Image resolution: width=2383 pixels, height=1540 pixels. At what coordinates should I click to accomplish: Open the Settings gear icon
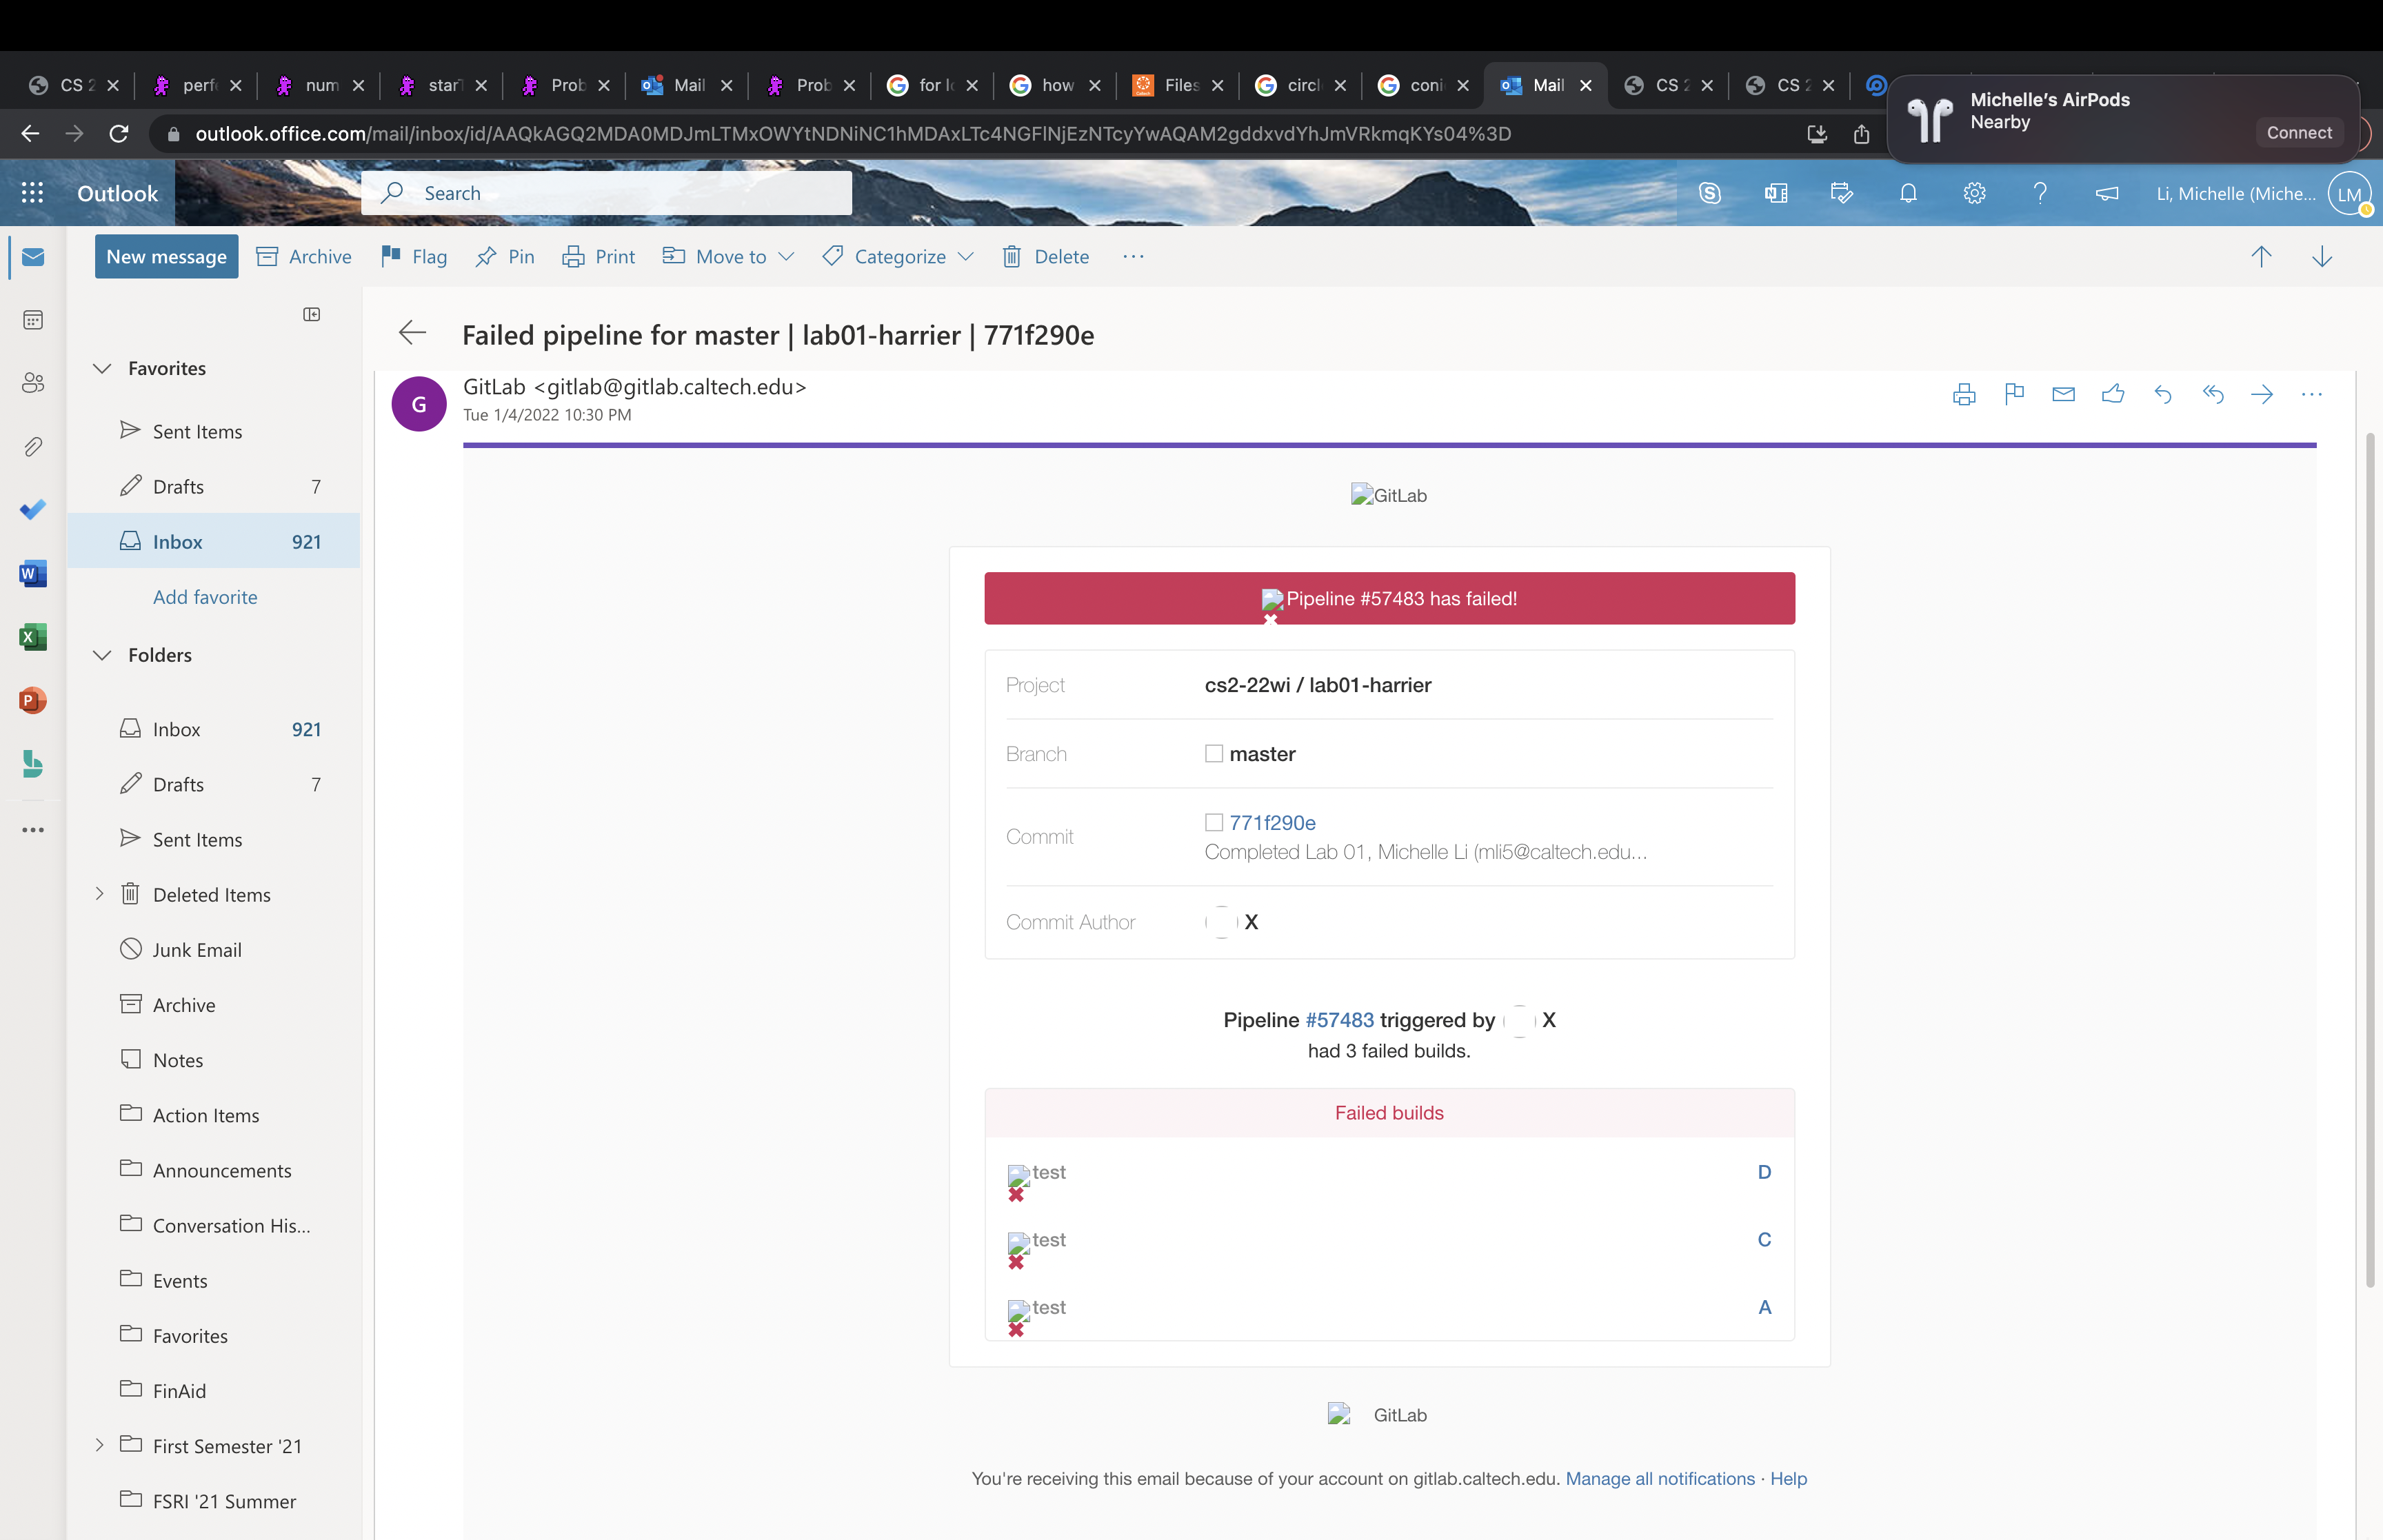(1974, 193)
